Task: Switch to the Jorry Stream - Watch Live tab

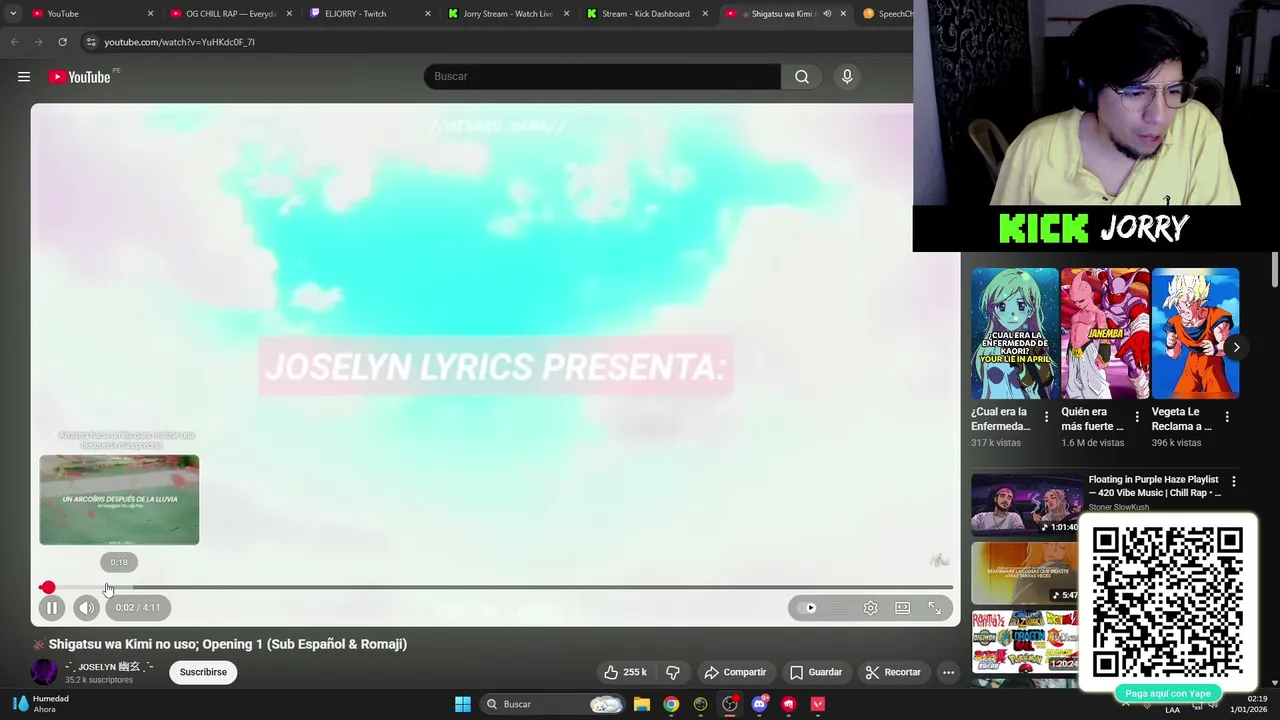Action: click(x=507, y=14)
